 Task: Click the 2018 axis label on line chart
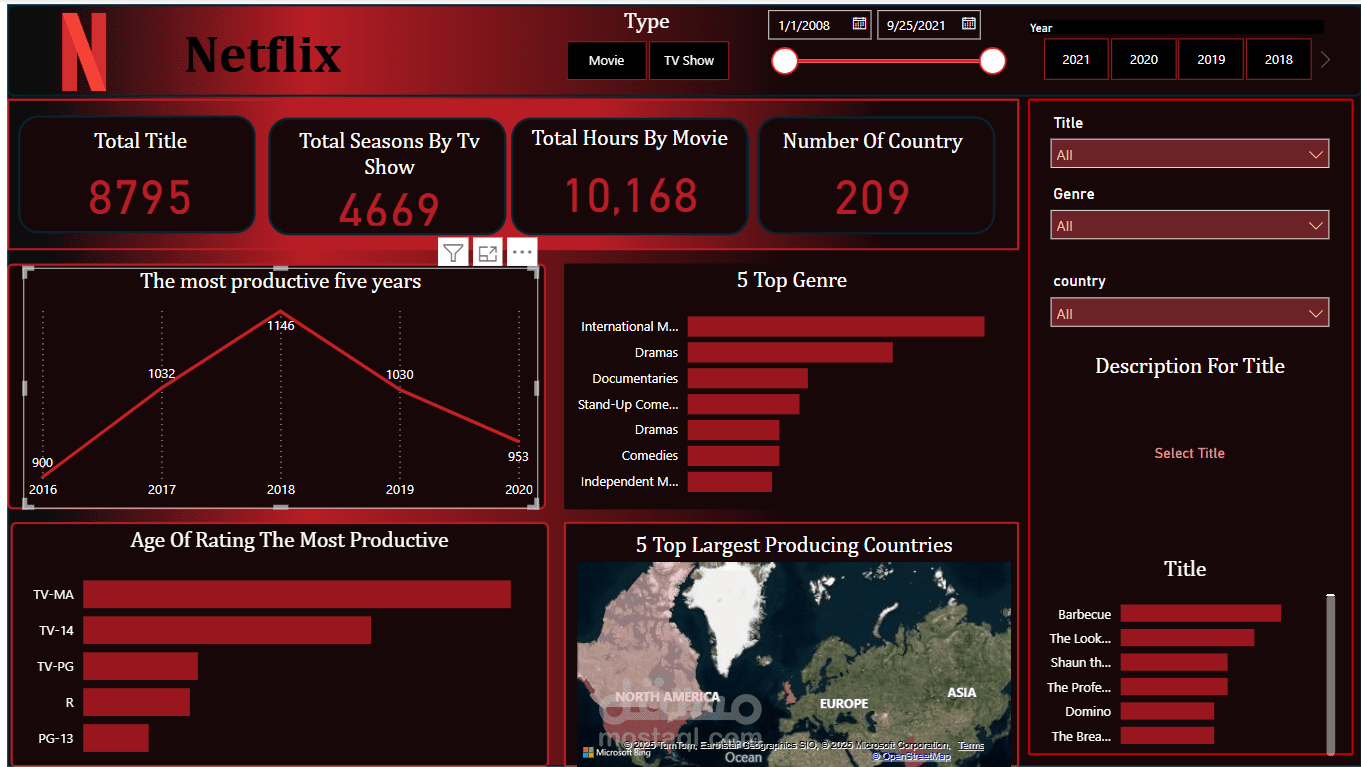point(281,490)
